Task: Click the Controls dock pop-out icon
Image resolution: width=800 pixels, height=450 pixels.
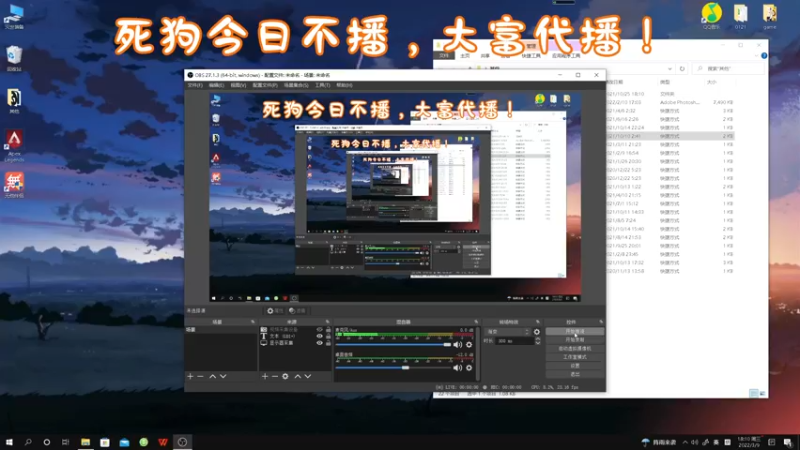Action: 601,322
